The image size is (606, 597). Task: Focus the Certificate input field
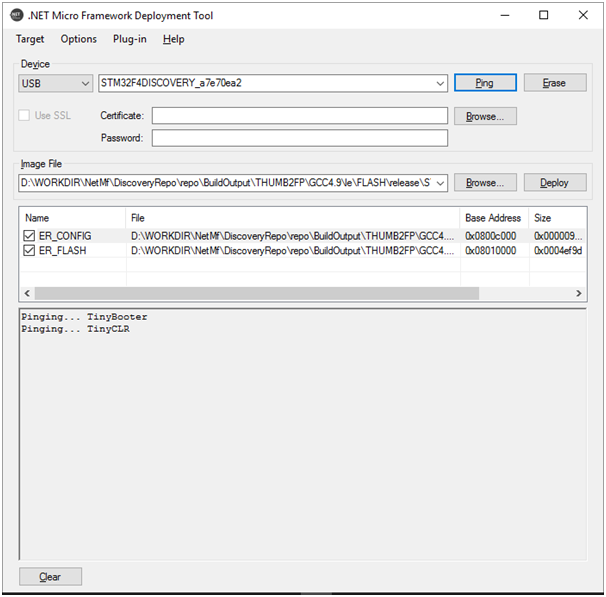tap(300, 116)
